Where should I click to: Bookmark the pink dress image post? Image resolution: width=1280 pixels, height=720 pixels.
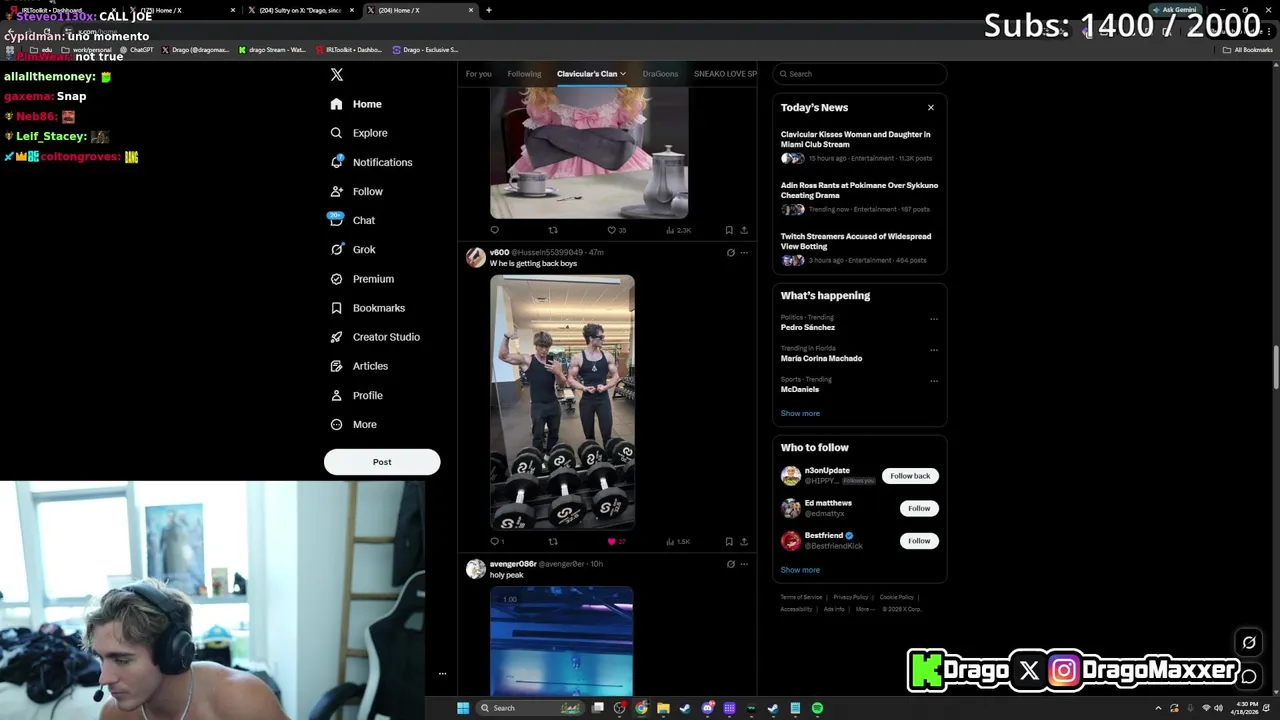pyautogui.click(x=728, y=230)
